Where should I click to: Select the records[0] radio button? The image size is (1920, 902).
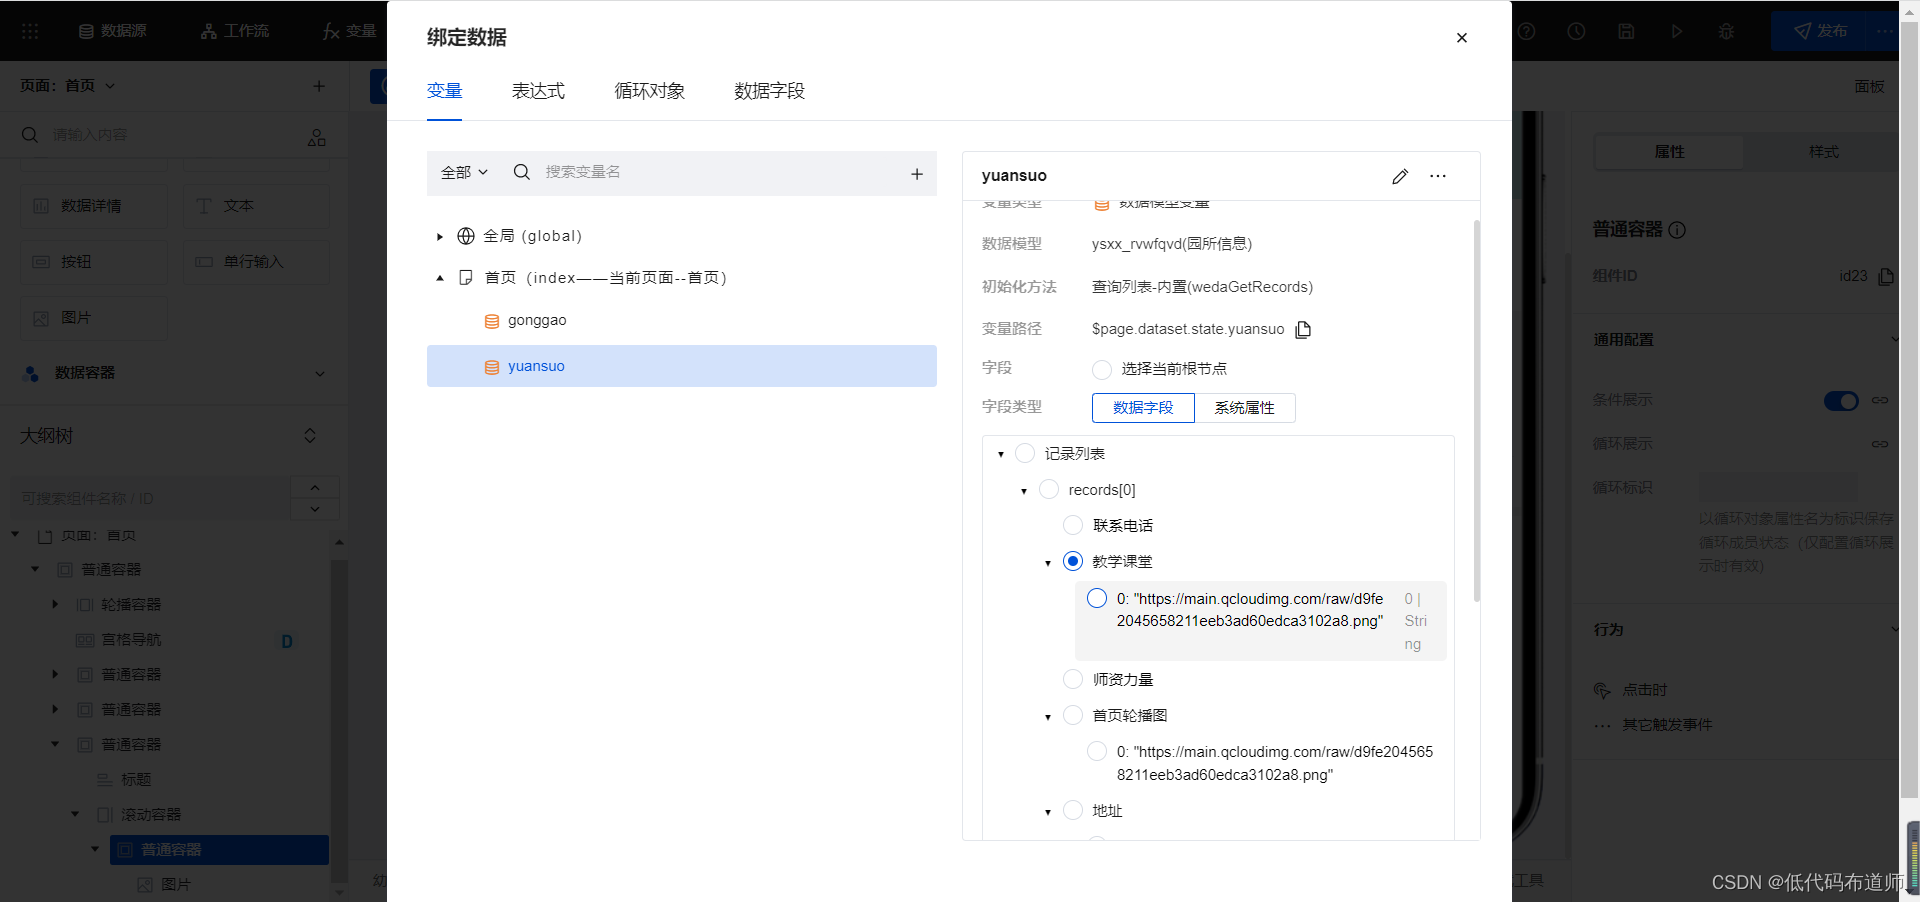1048,489
